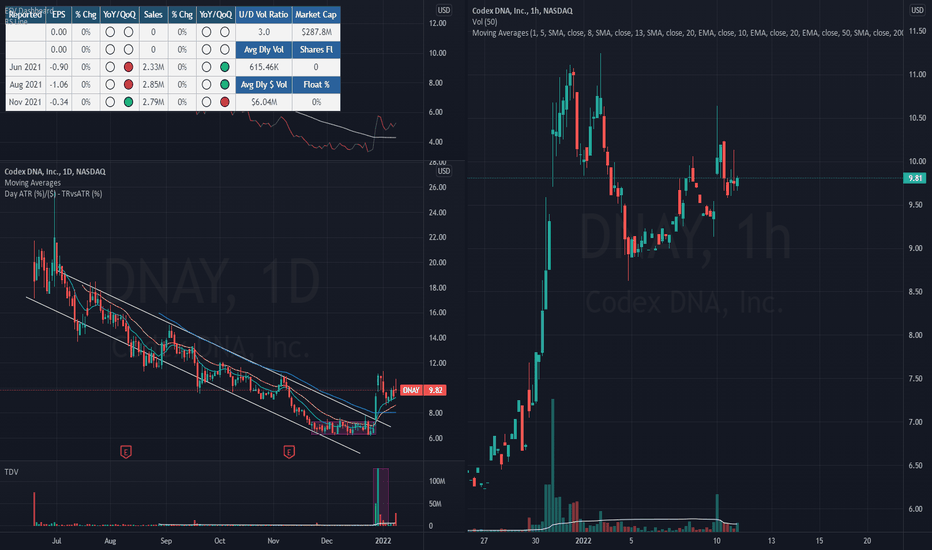Select the Day ATR (%)/($) - TRvsATR indicator legend

[53, 194]
